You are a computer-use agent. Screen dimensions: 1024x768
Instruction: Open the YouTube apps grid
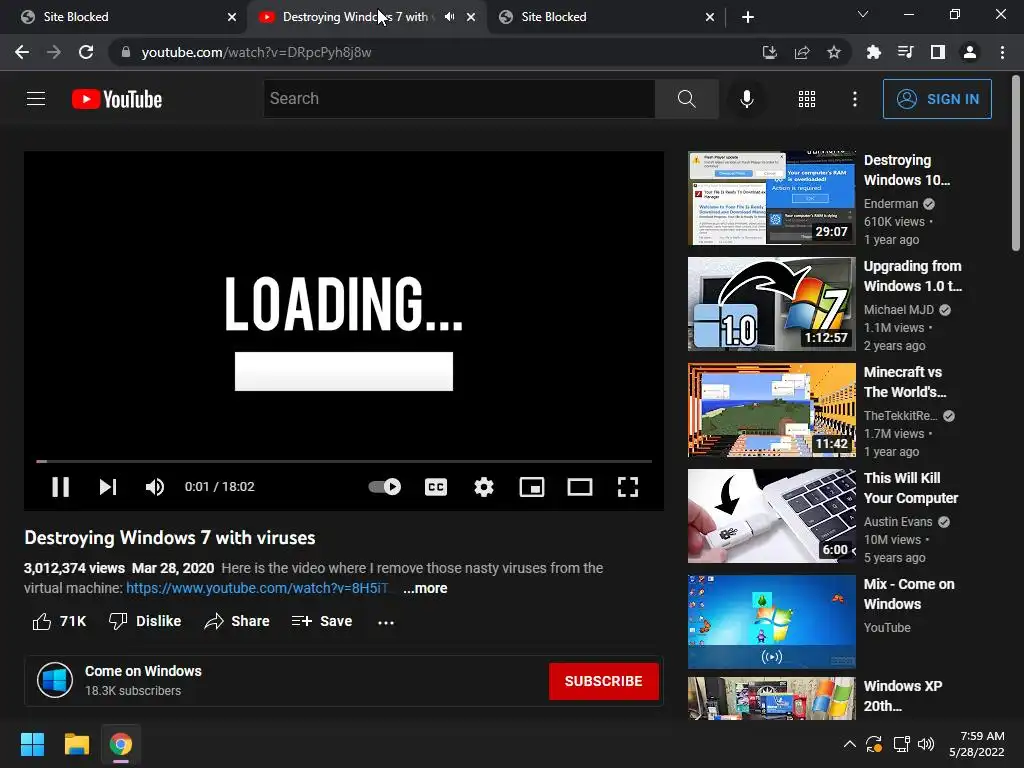tap(807, 99)
